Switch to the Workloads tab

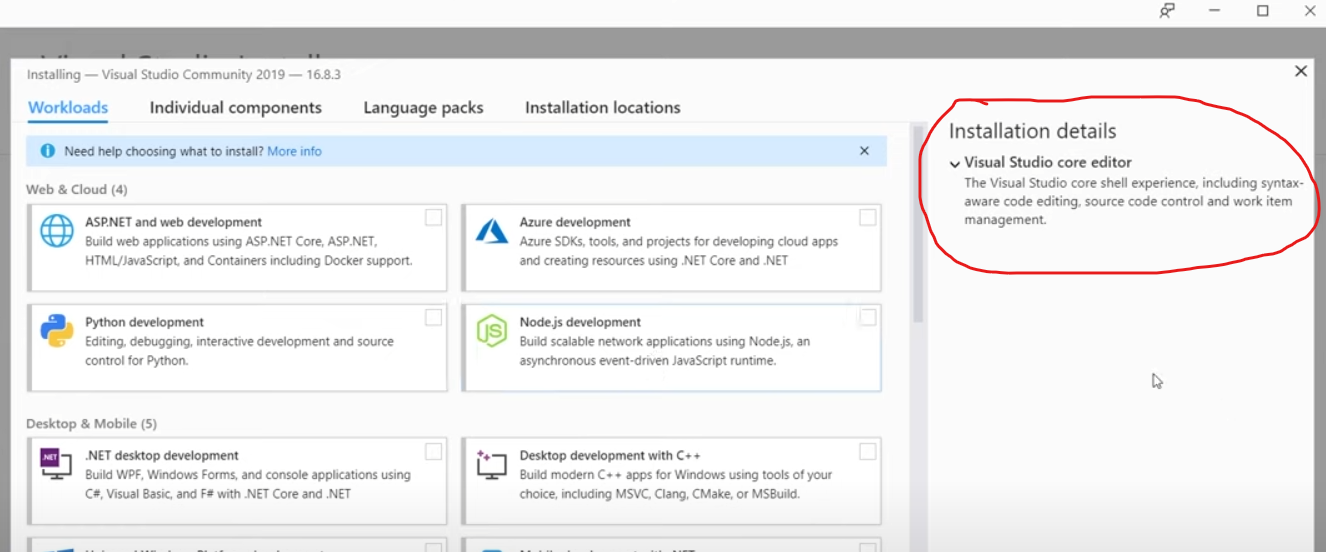pyautogui.click(x=68, y=107)
